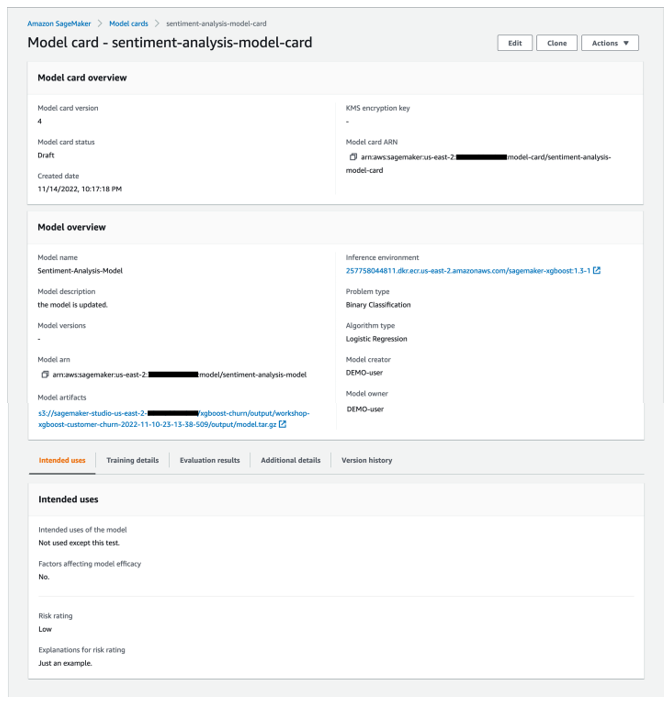The height and width of the screenshot is (703, 672).
Task: Open the sagemaker-xgboost inference environment link
Action: (x=468, y=271)
